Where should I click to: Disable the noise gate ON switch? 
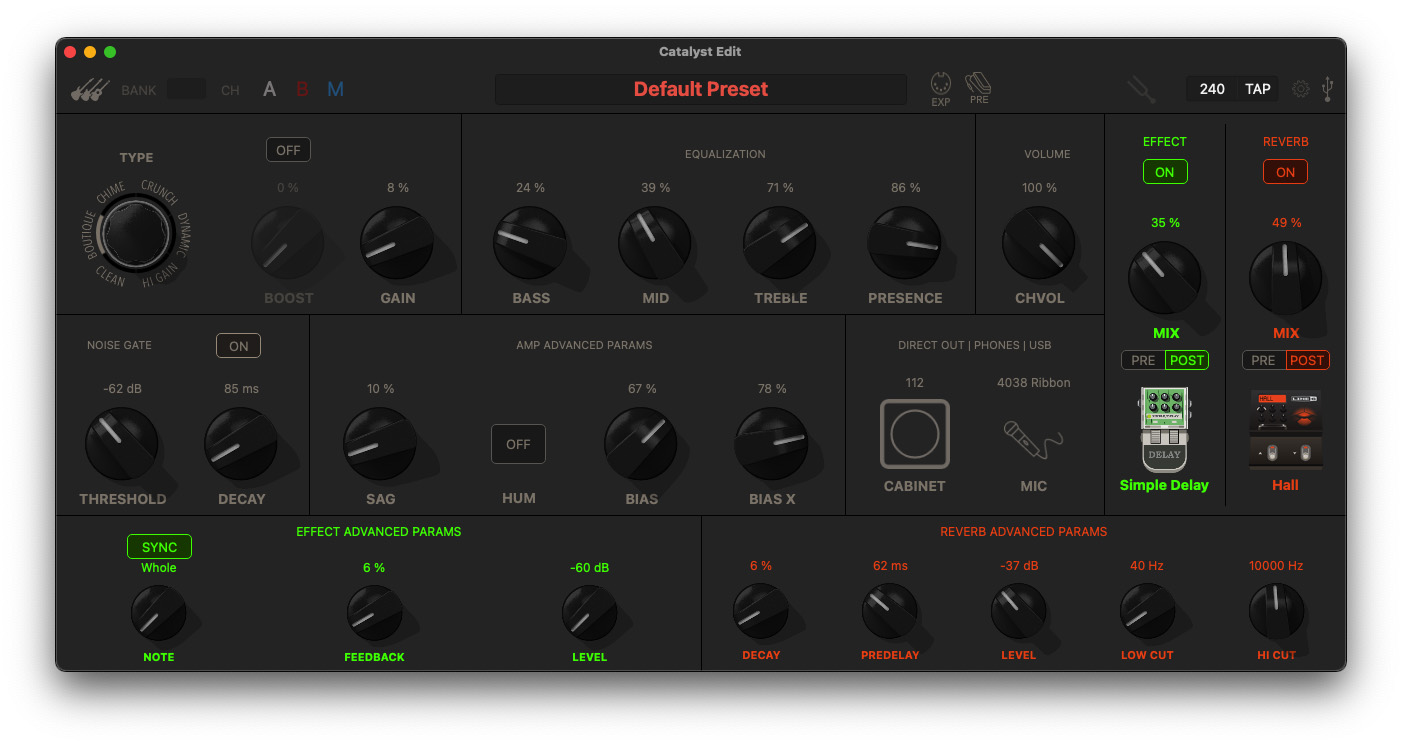(x=238, y=345)
